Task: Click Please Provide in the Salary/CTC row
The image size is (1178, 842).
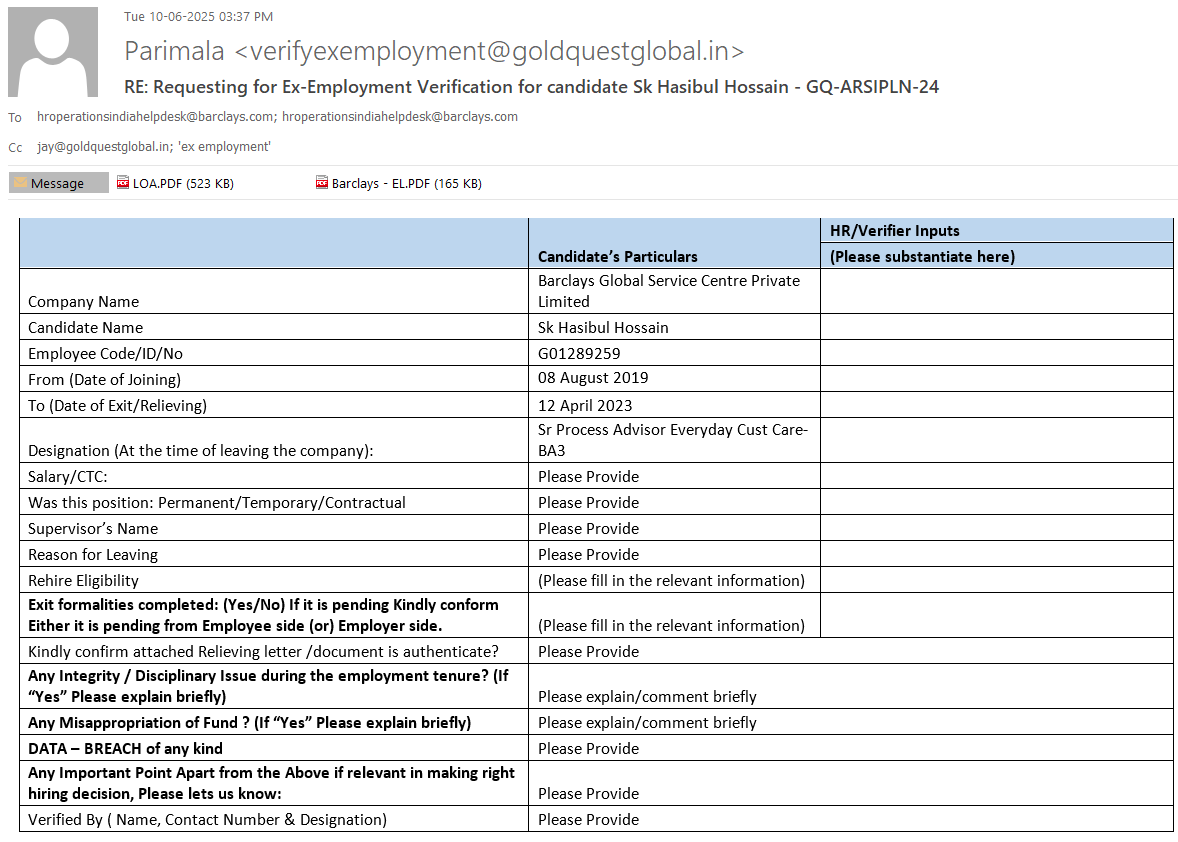Action: coord(588,477)
